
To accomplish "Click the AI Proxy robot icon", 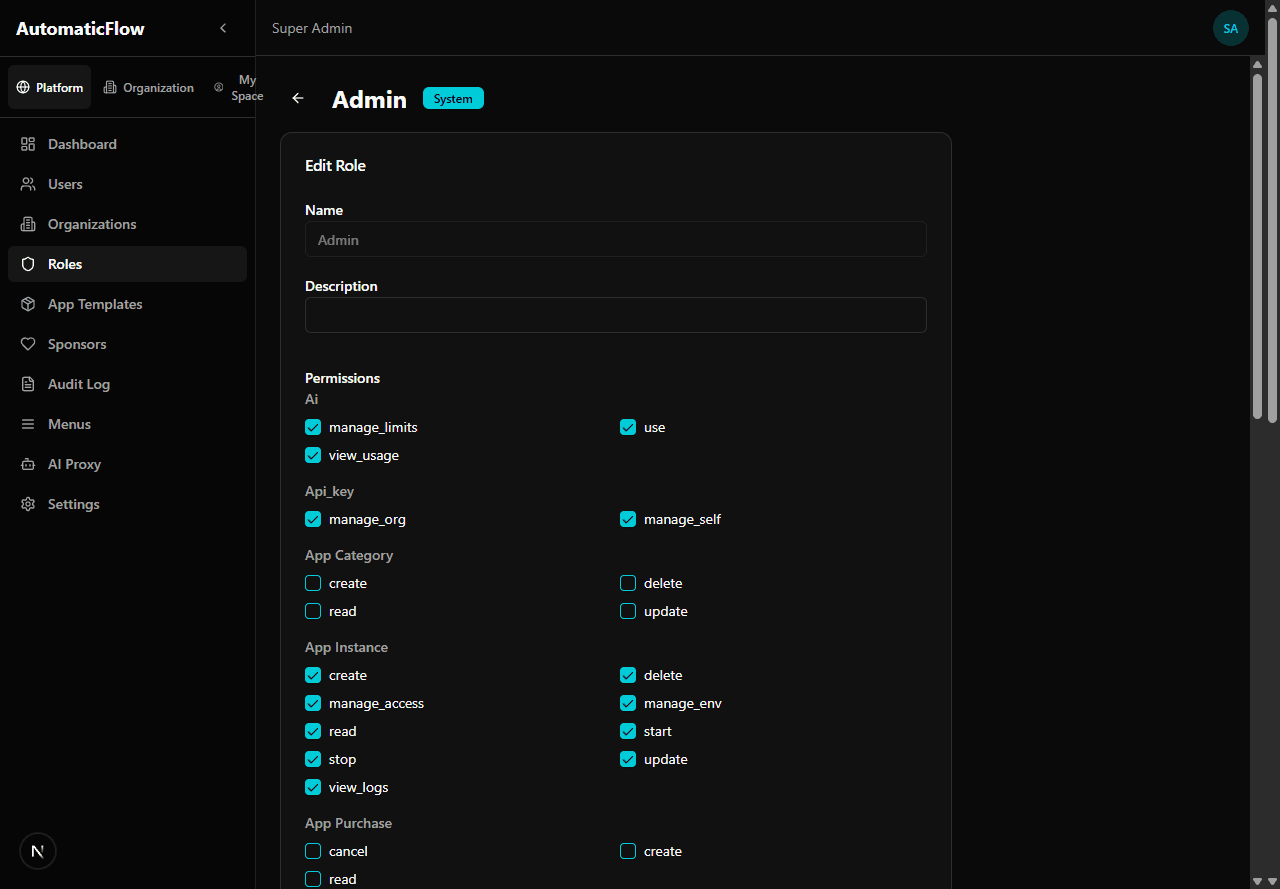I will pos(28,464).
